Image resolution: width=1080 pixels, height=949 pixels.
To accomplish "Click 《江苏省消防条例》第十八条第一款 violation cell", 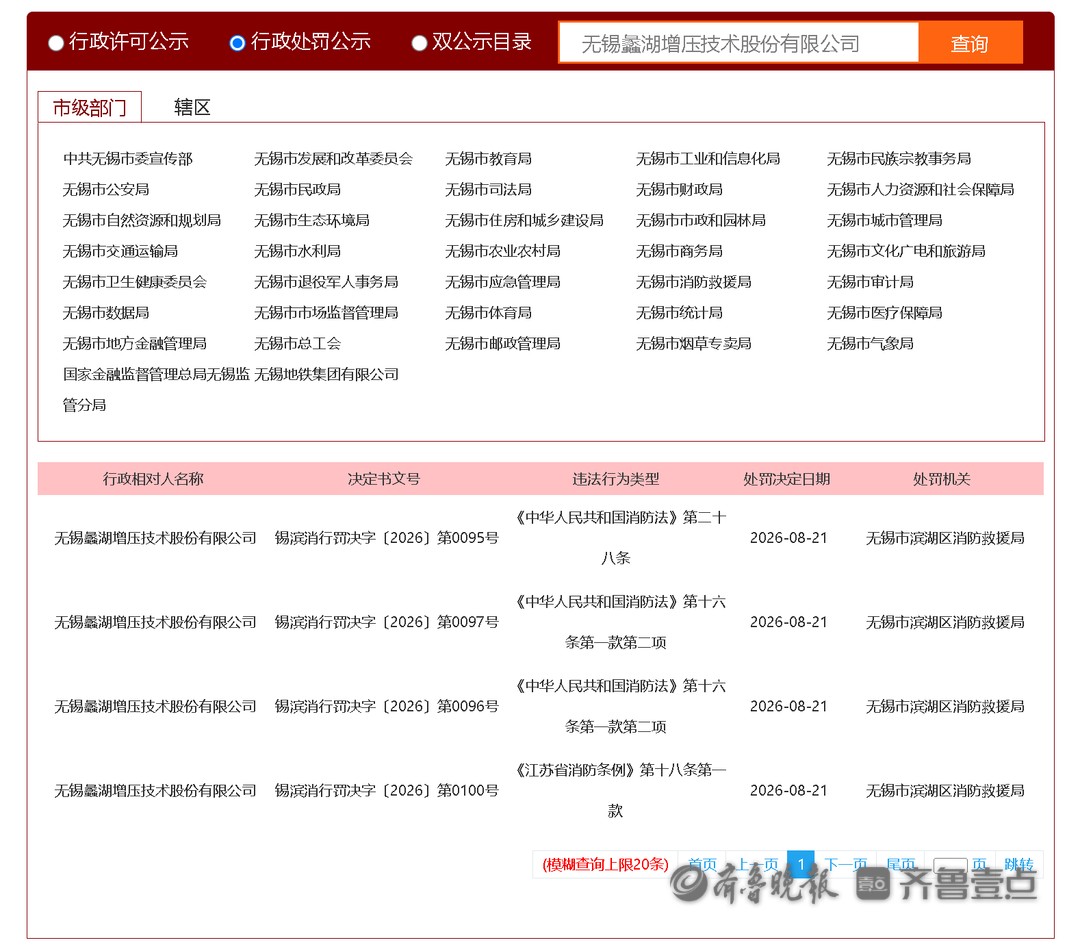I will tap(620, 791).
